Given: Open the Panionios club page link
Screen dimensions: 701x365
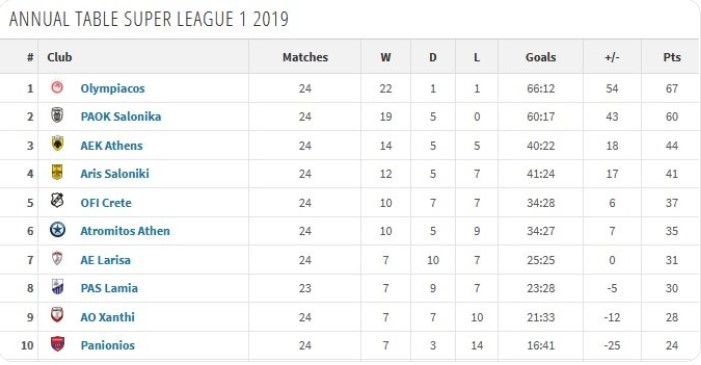Looking at the screenshot, I should (108, 345).
